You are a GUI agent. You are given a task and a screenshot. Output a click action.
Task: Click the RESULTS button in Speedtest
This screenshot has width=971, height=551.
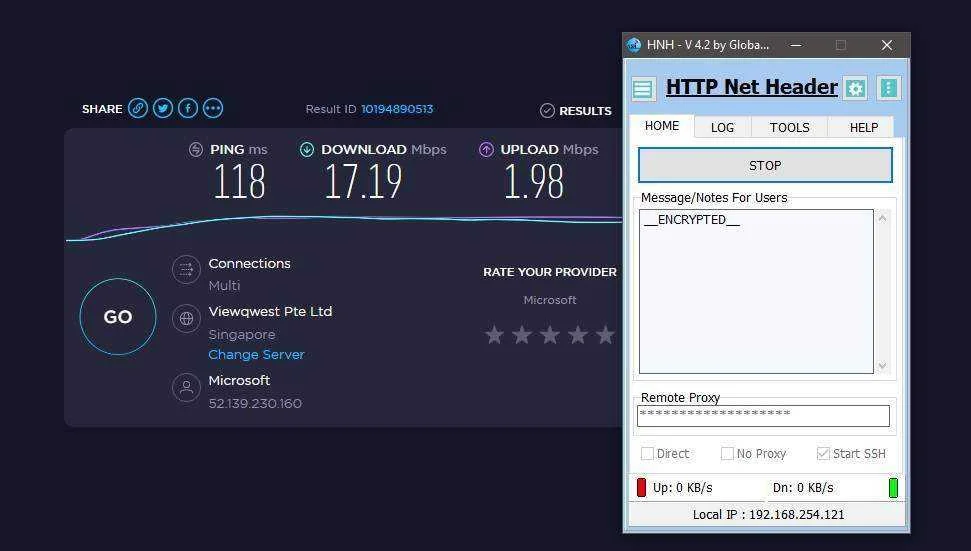(x=576, y=111)
